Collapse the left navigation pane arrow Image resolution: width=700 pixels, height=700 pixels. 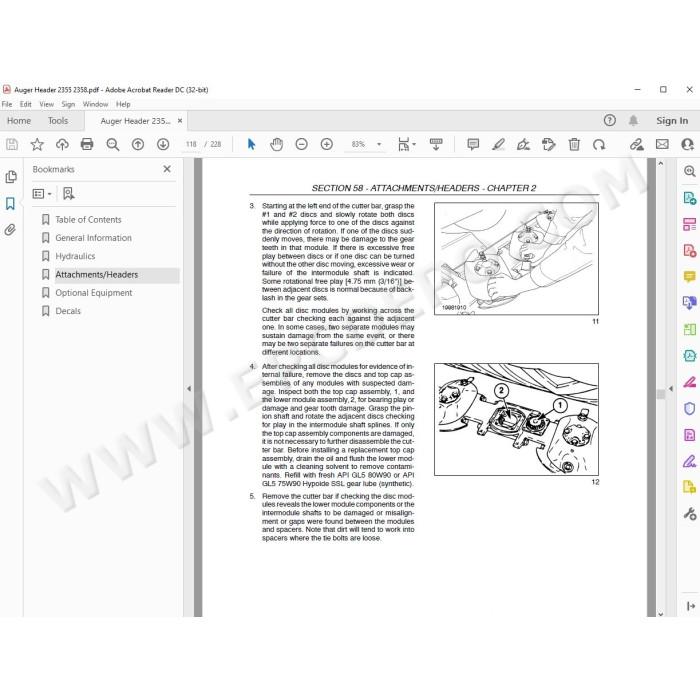coord(189,389)
